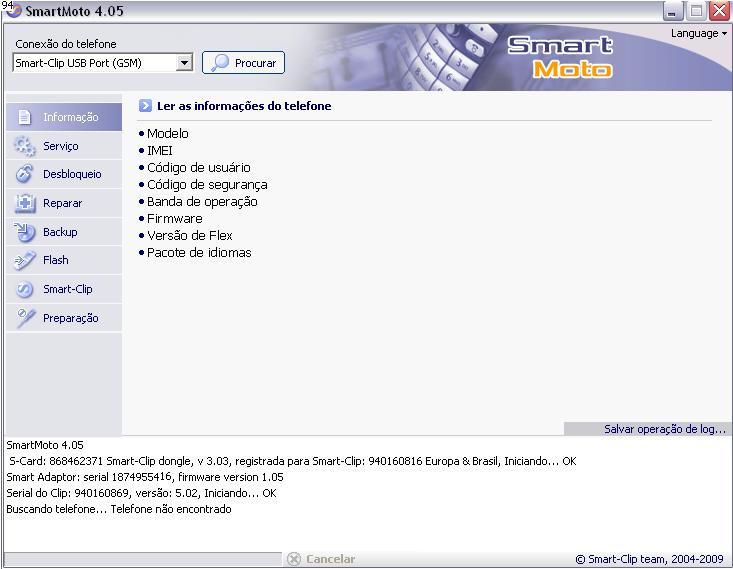Click the blue arrow icon beside Ler as informações
733x569 pixels.
145,106
